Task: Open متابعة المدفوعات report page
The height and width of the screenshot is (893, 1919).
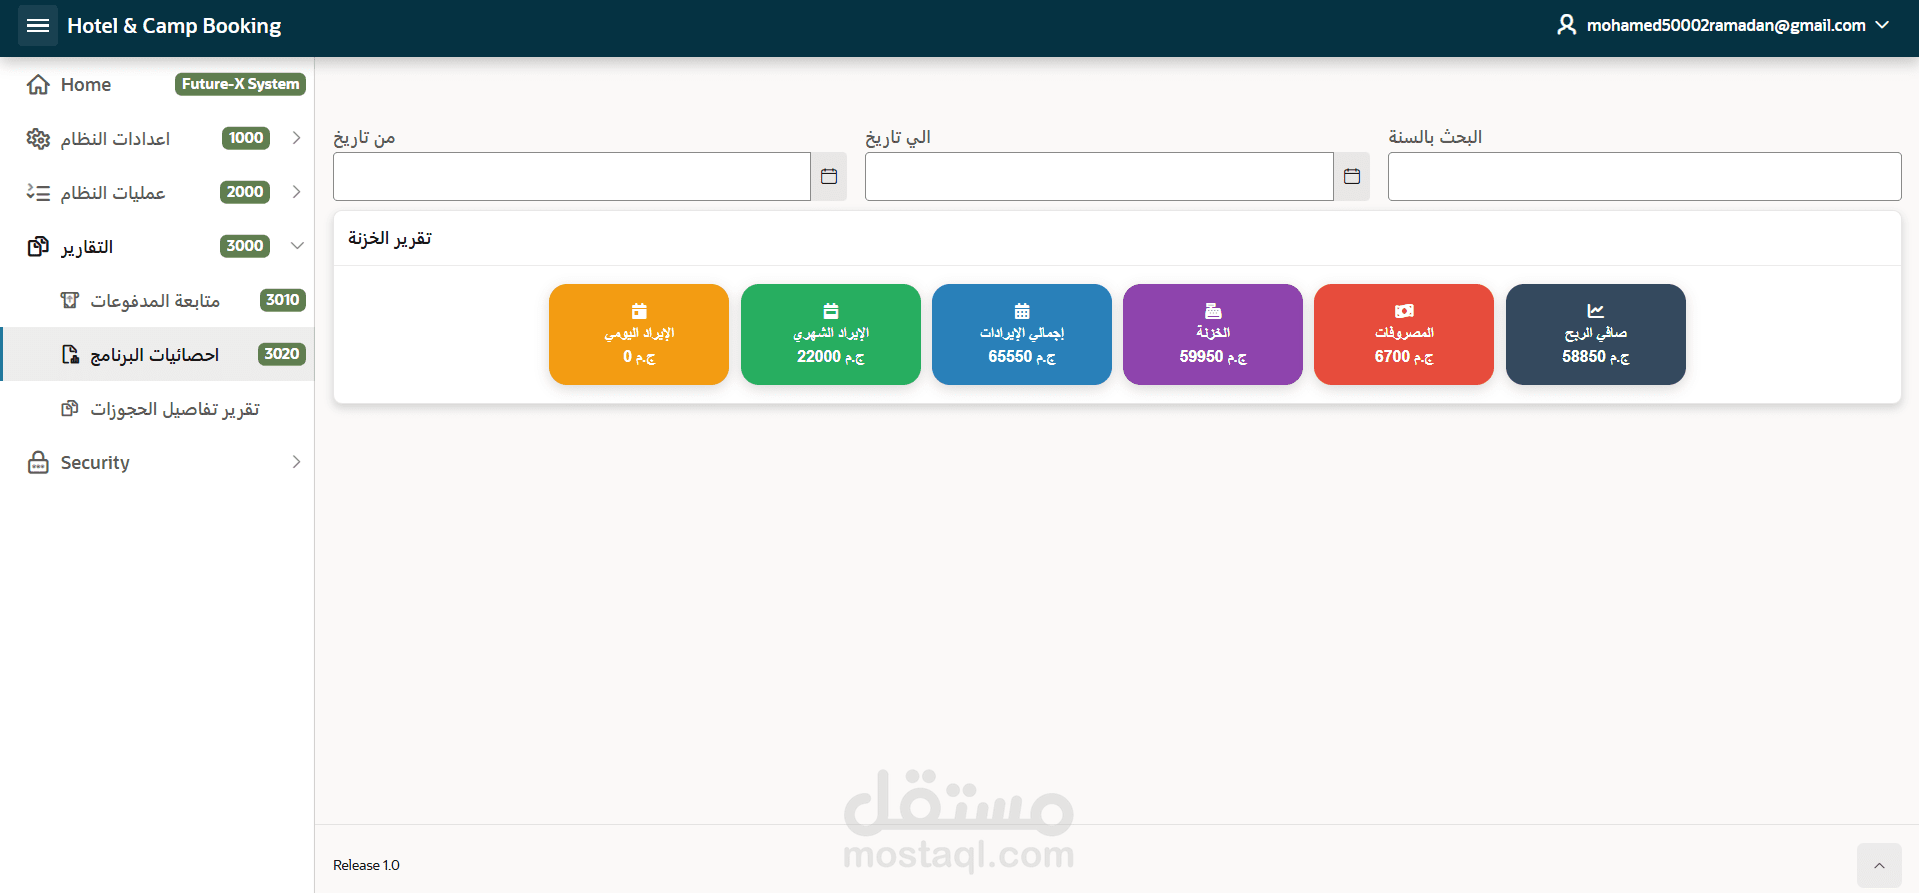Action: [157, 300]
